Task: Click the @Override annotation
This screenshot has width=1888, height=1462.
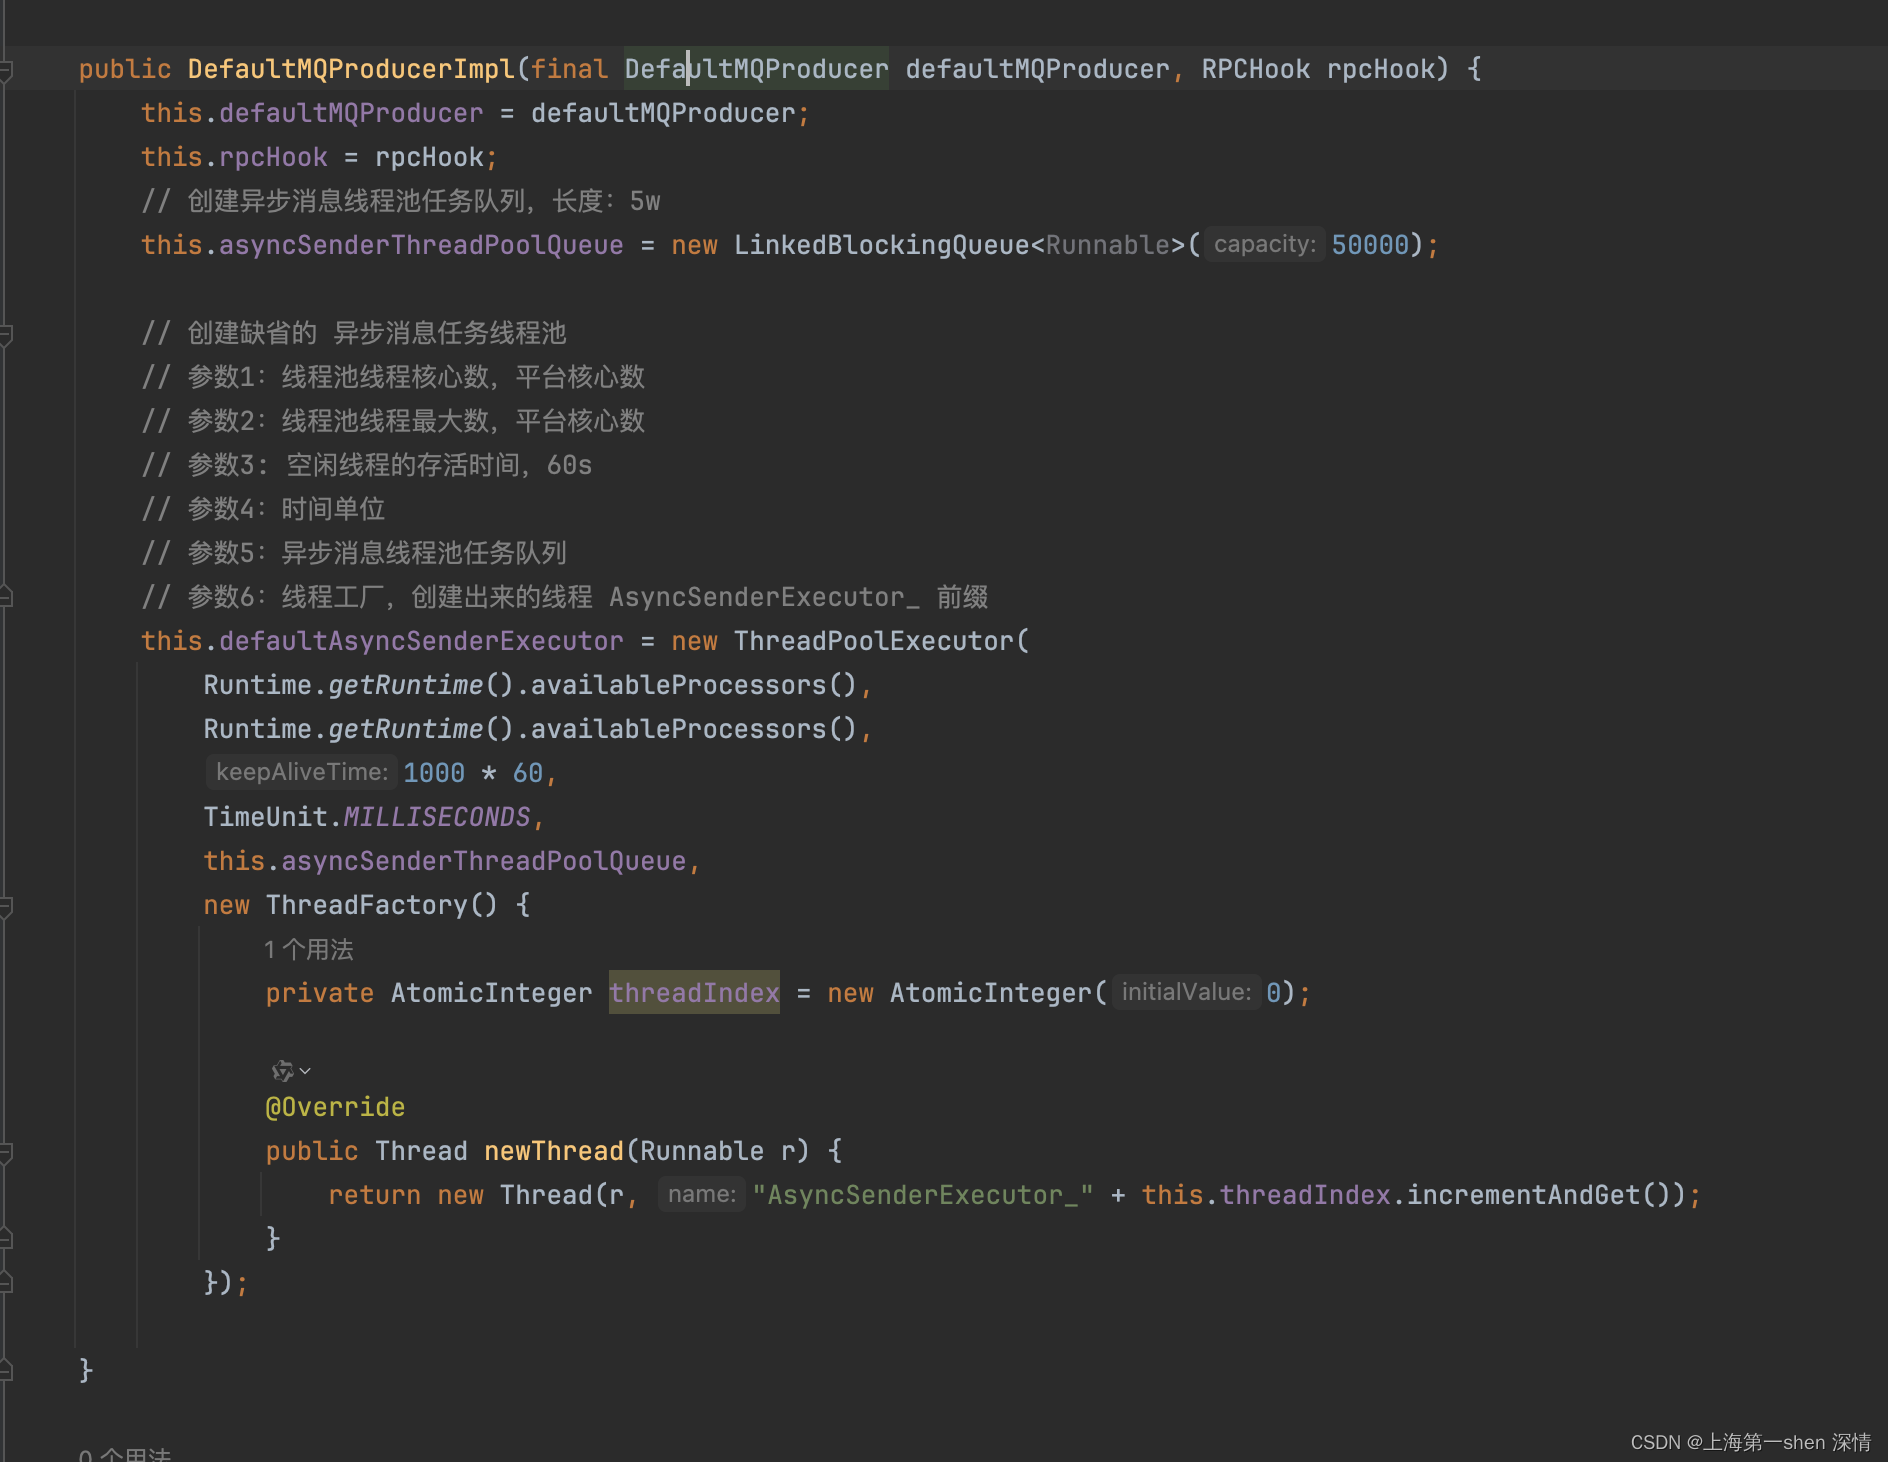Action: click(335, 1107)
